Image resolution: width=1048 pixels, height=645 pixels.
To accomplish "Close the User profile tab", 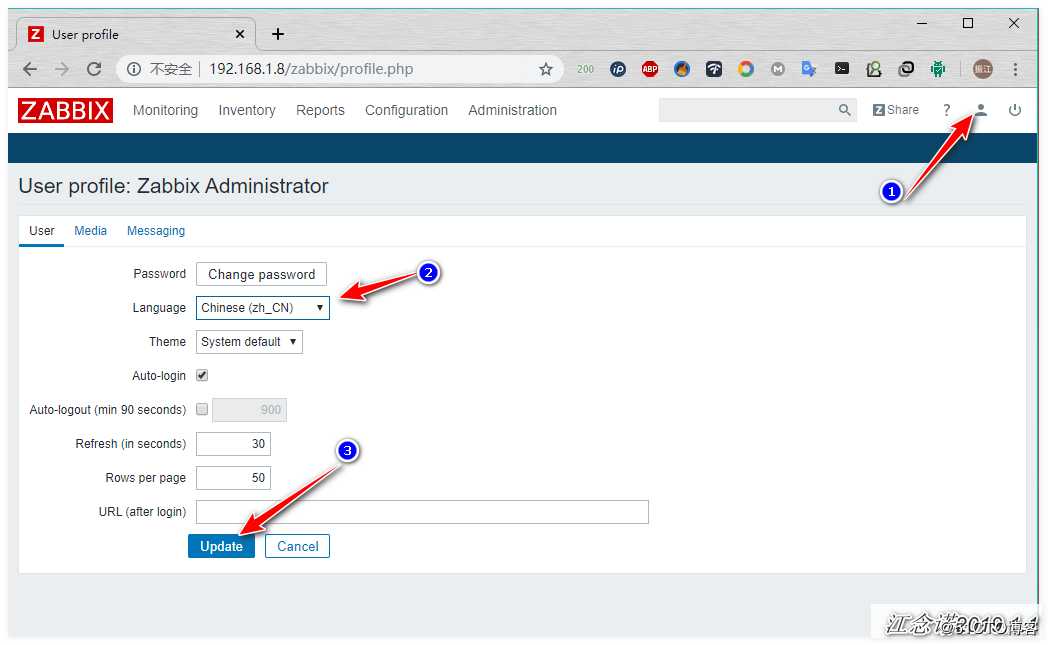I will click(240, 34).
